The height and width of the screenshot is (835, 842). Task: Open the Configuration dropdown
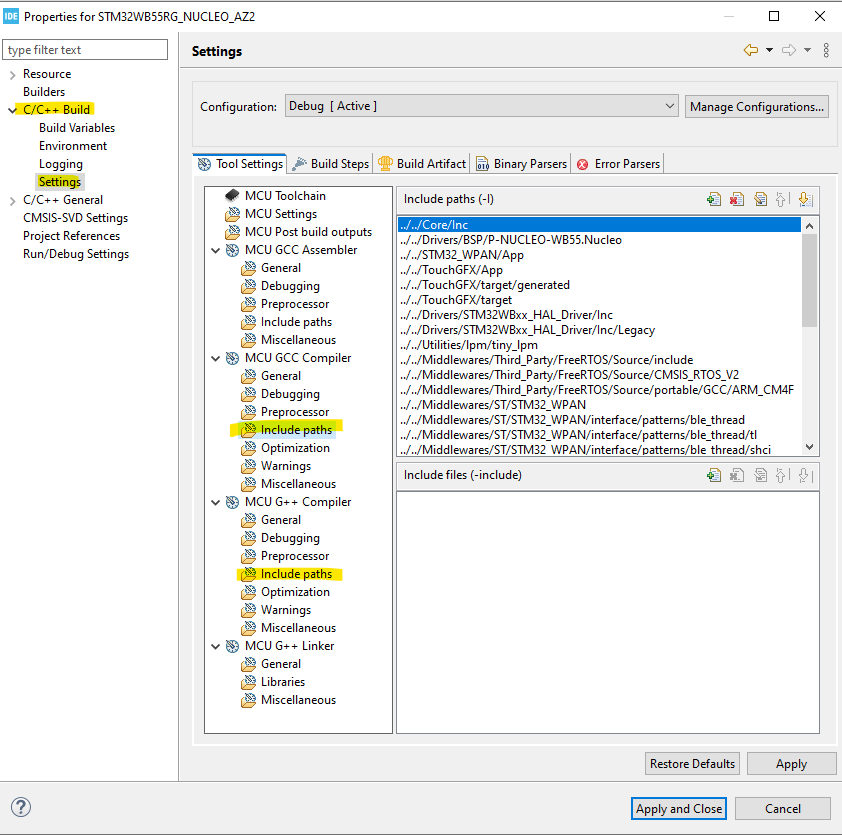482,106
